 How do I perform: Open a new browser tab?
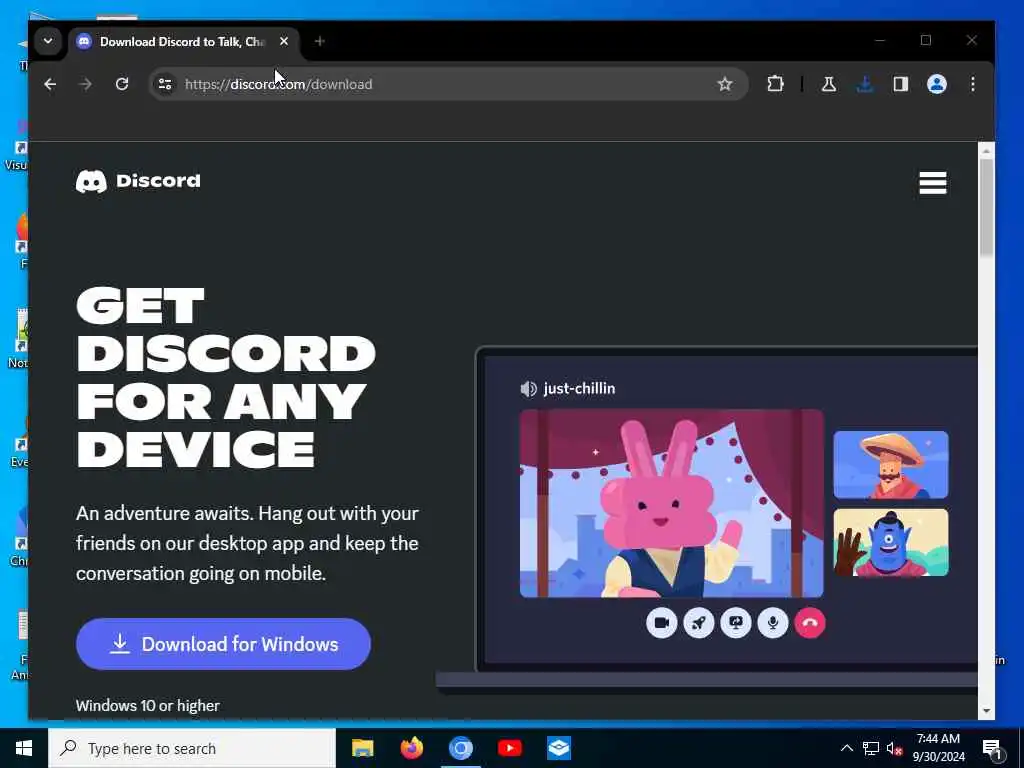(319, 41)
